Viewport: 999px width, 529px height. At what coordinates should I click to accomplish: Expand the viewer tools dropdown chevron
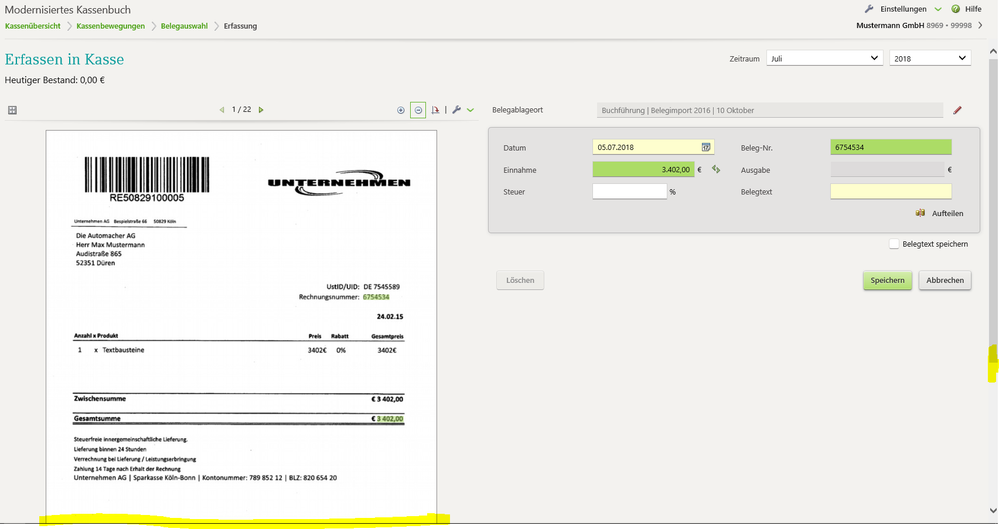470,110
